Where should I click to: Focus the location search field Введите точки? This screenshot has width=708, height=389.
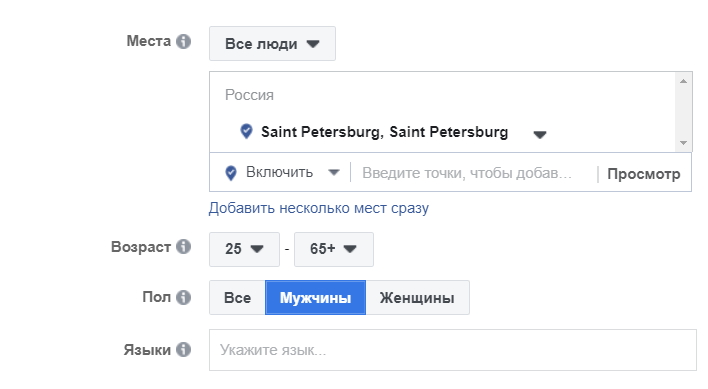point(474,173)
